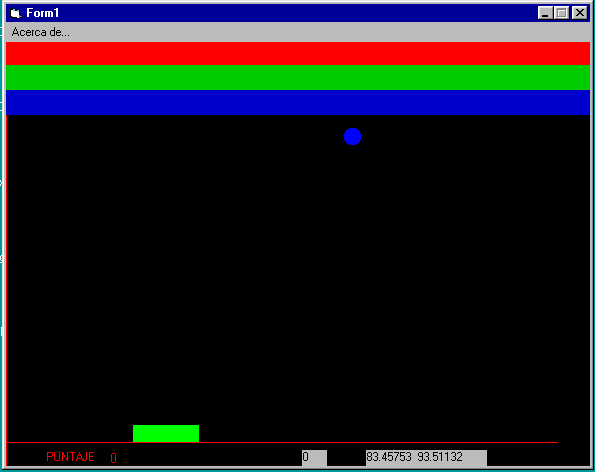This screenshot has width=595, height=472.
Task: Click the red score value 0
Action: [113, 458]
